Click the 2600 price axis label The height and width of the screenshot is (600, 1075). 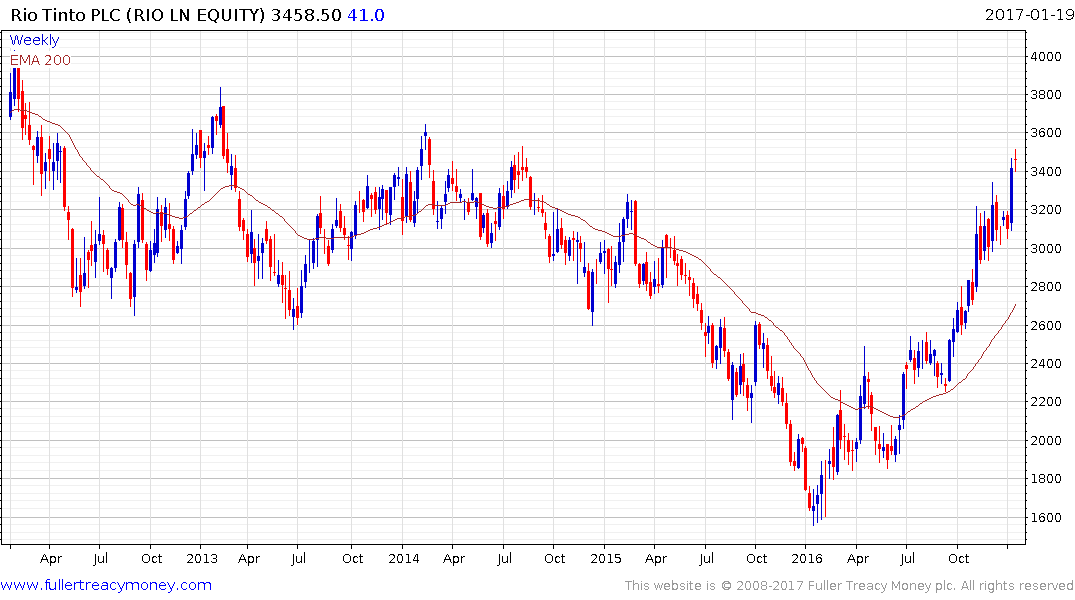click(1046, 326)
